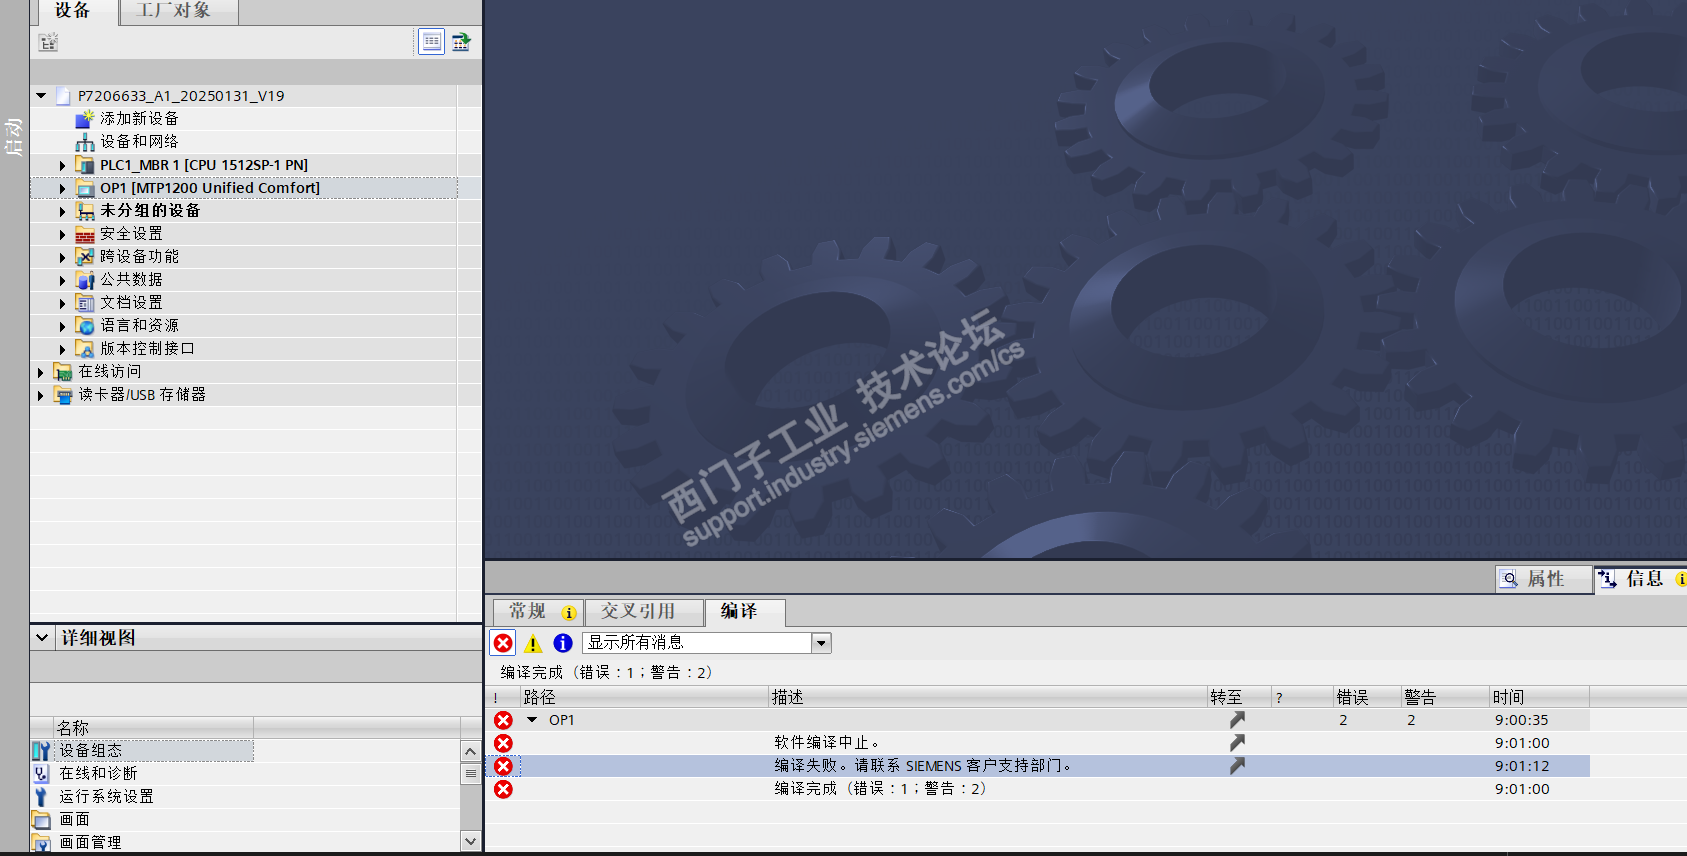Image resolution: width=1687 pixels, height=856 pixels.
Task: Click the online access (在线访问) icon
Action: pyautogui.click(x=63, y=372)
